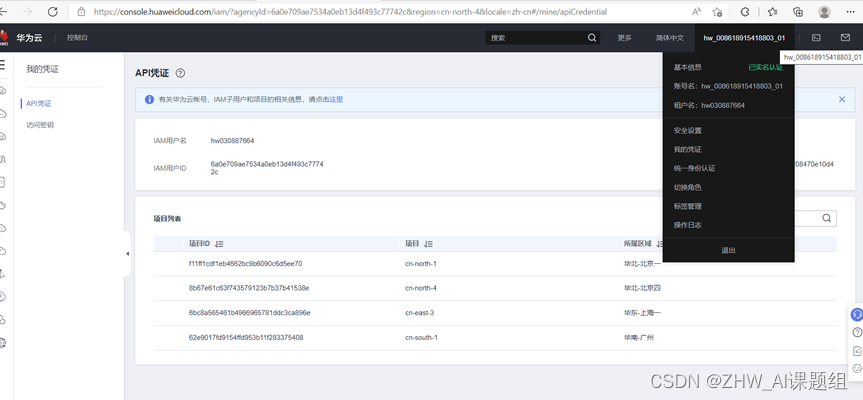The image size is (863, 400).
Task: Click help question mark beside API凭证
Action: 181,73
